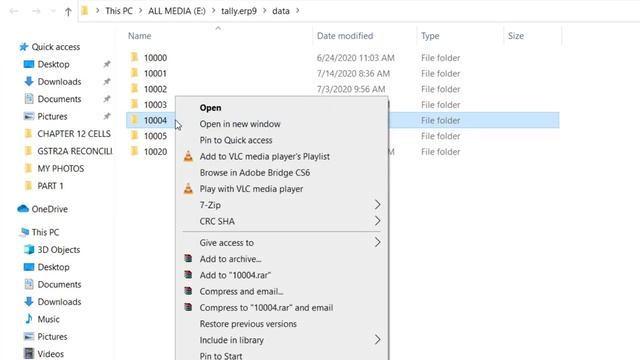Choose Pin to Start
640x360 pixels.
coord(282,355)
